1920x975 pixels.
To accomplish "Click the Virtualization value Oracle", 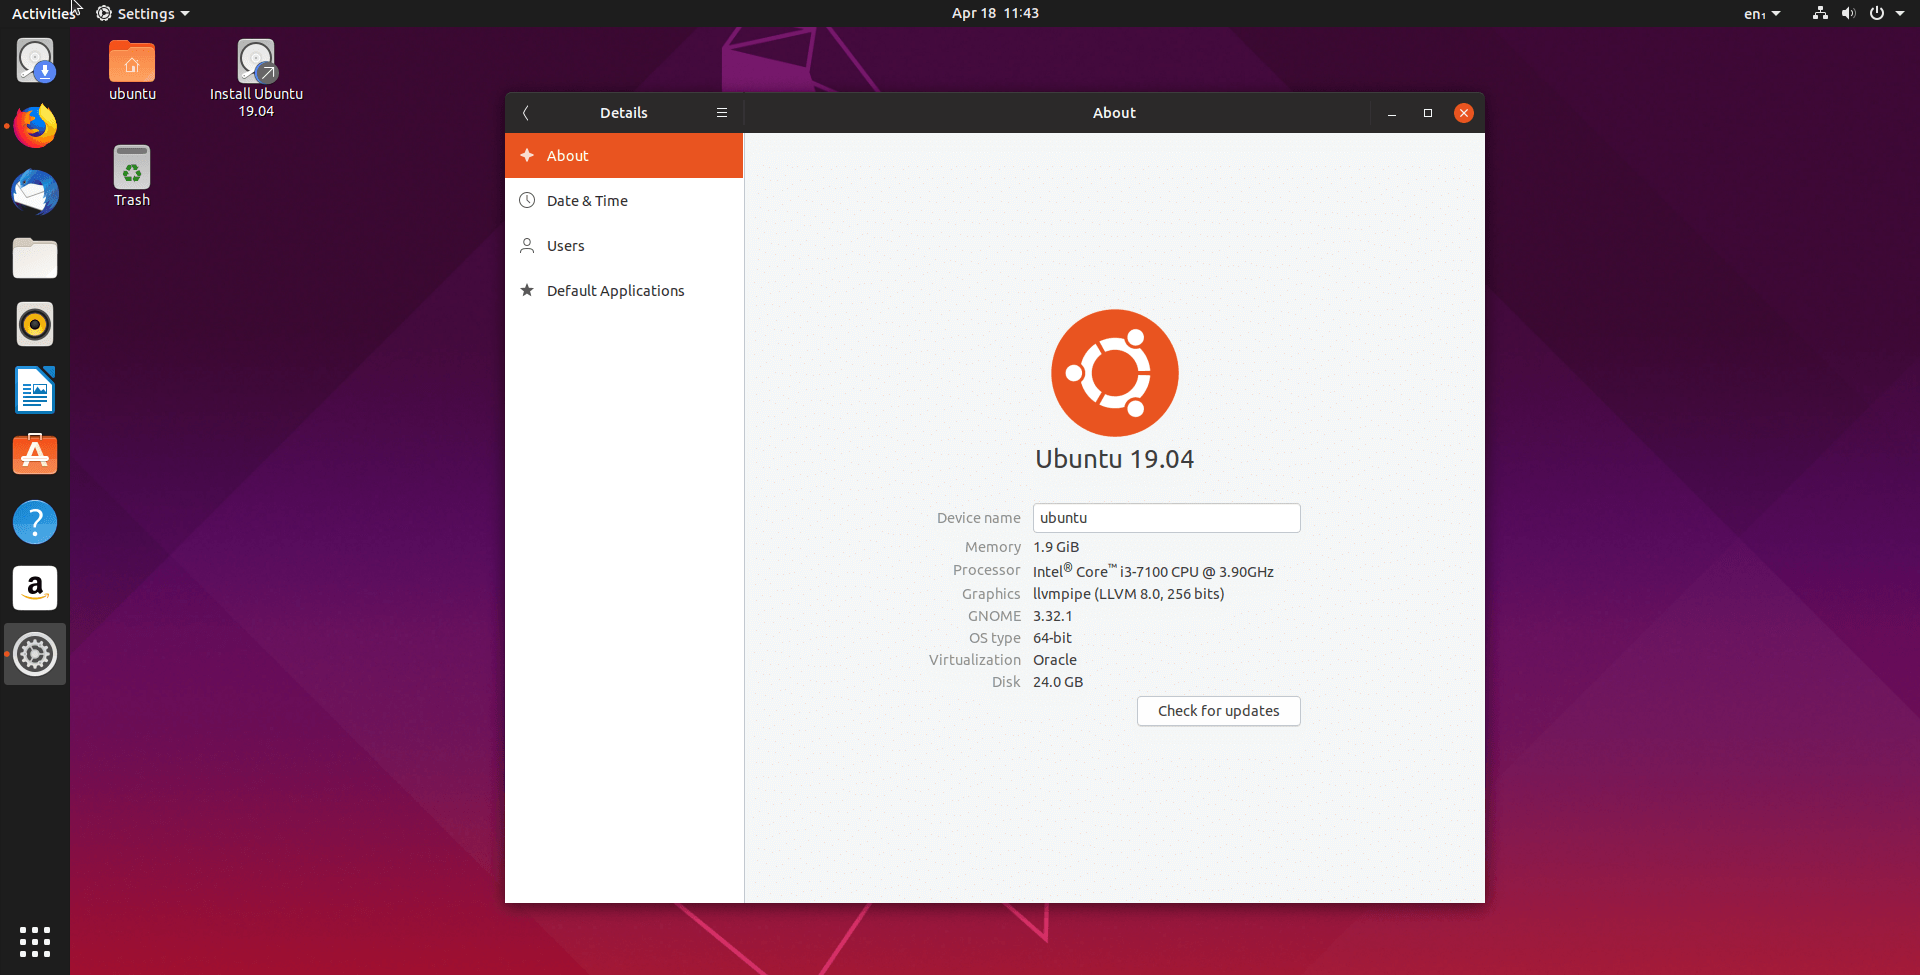I will pos(1055,660).
